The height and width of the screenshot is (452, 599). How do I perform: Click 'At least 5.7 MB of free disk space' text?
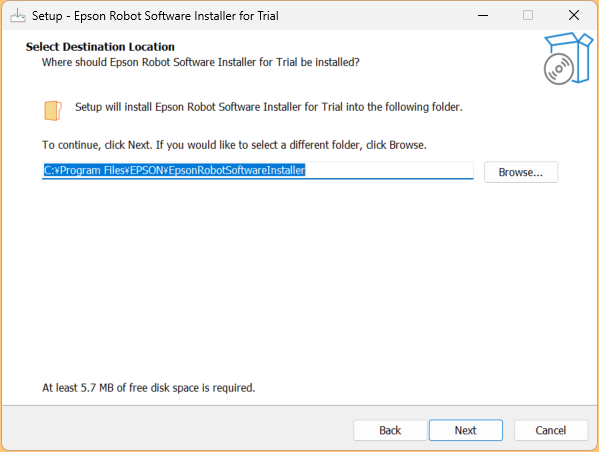[x=148, y=388]
